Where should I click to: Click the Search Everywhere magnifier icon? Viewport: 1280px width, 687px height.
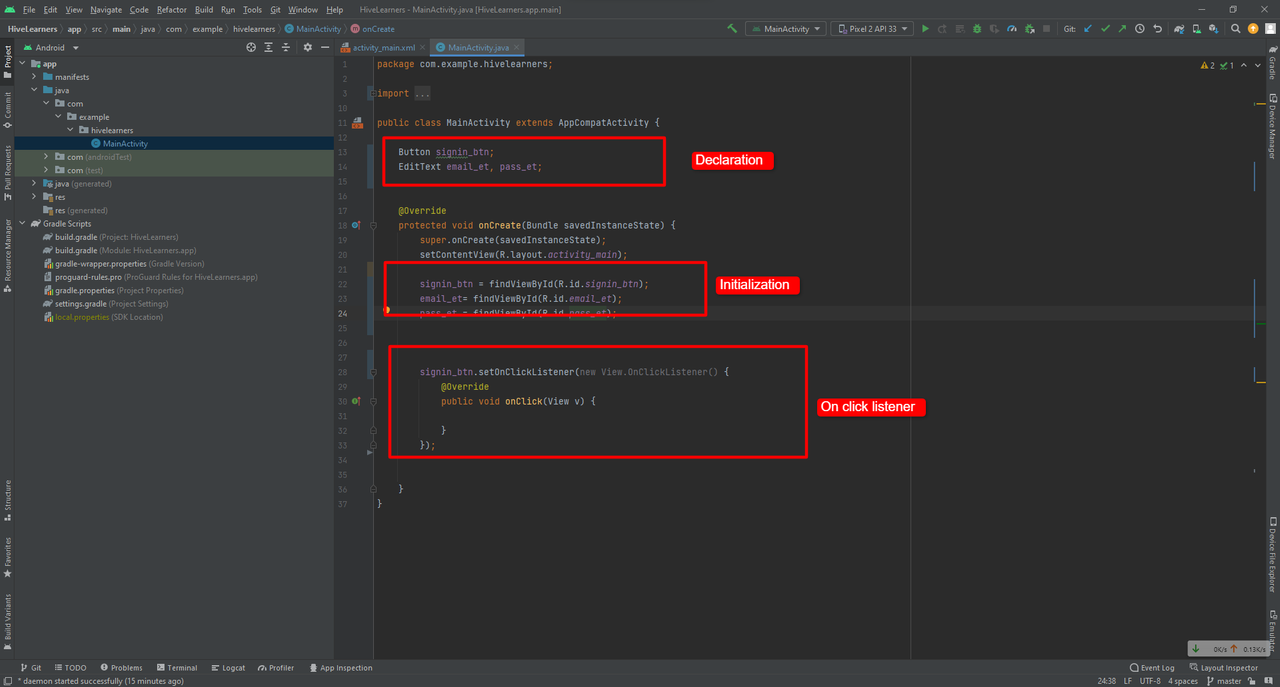coord(1236,29)
